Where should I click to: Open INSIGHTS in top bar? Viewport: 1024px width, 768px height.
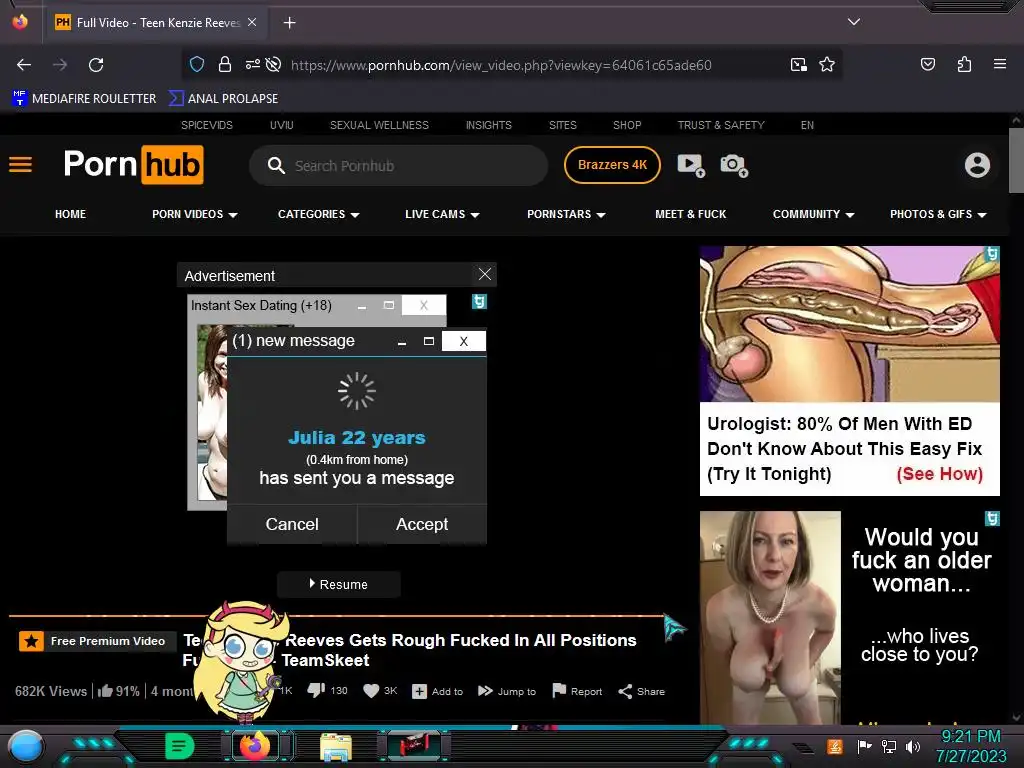pos(488,125)
